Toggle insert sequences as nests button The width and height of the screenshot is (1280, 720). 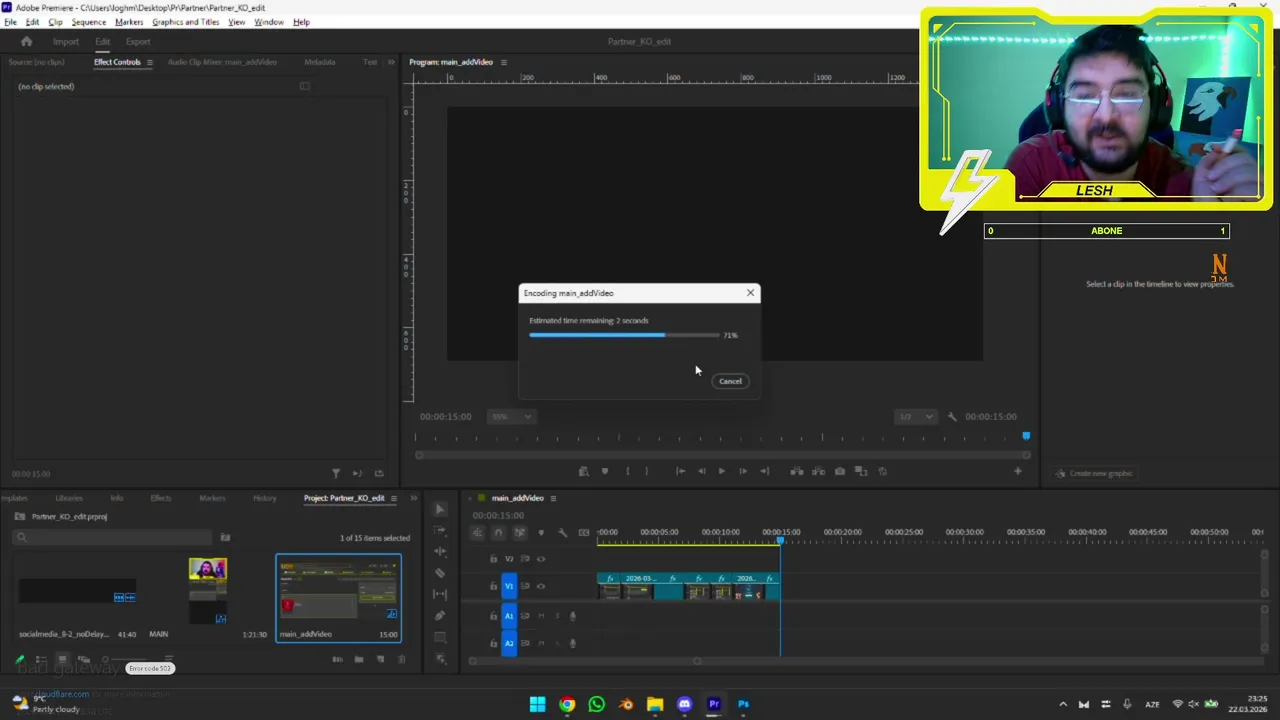pyautogui.click(x=477, y=532)
